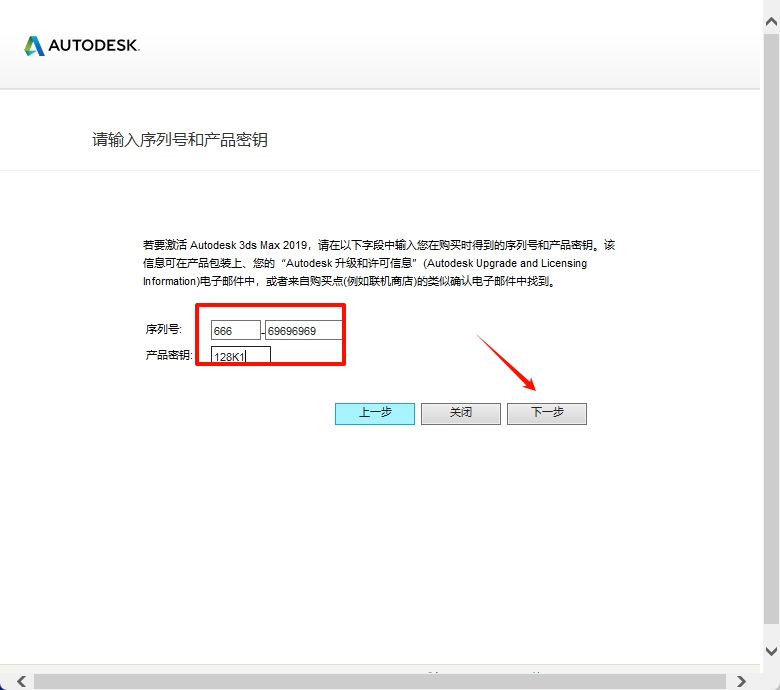The width and height of the screenshot is (780, 690).
Task: Select the product key field showing 128K1
Action: (241, 356)
